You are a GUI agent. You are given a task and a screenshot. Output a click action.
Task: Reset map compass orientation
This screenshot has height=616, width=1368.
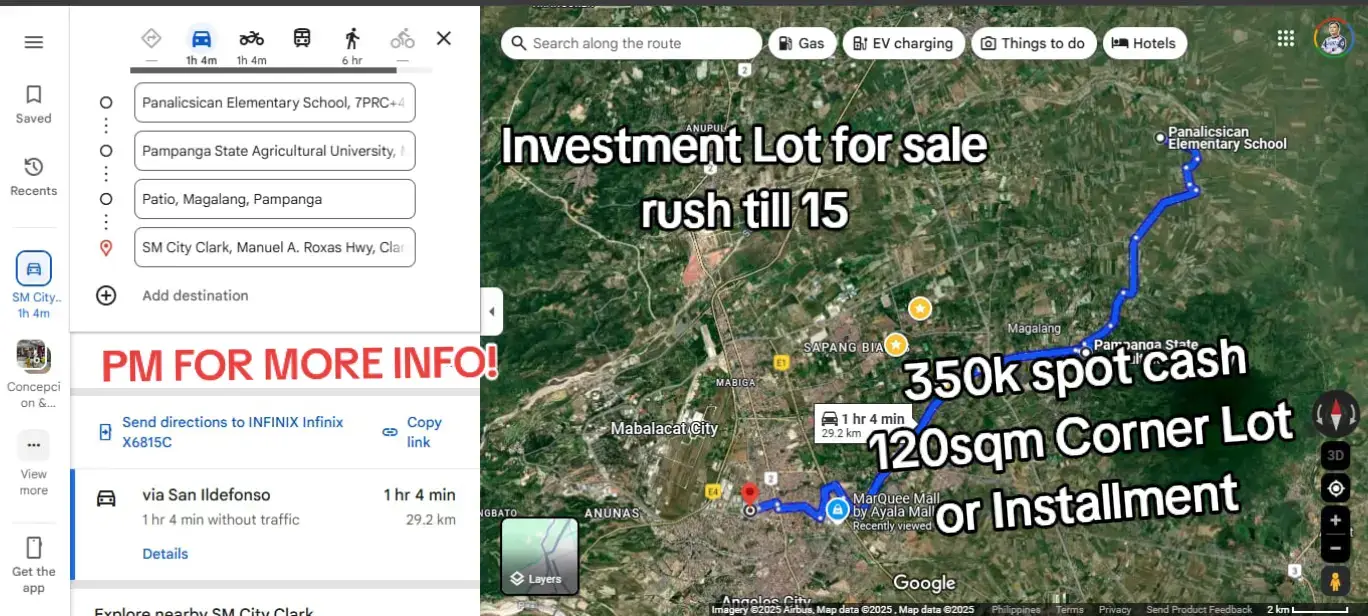(x=1335, y=413)
